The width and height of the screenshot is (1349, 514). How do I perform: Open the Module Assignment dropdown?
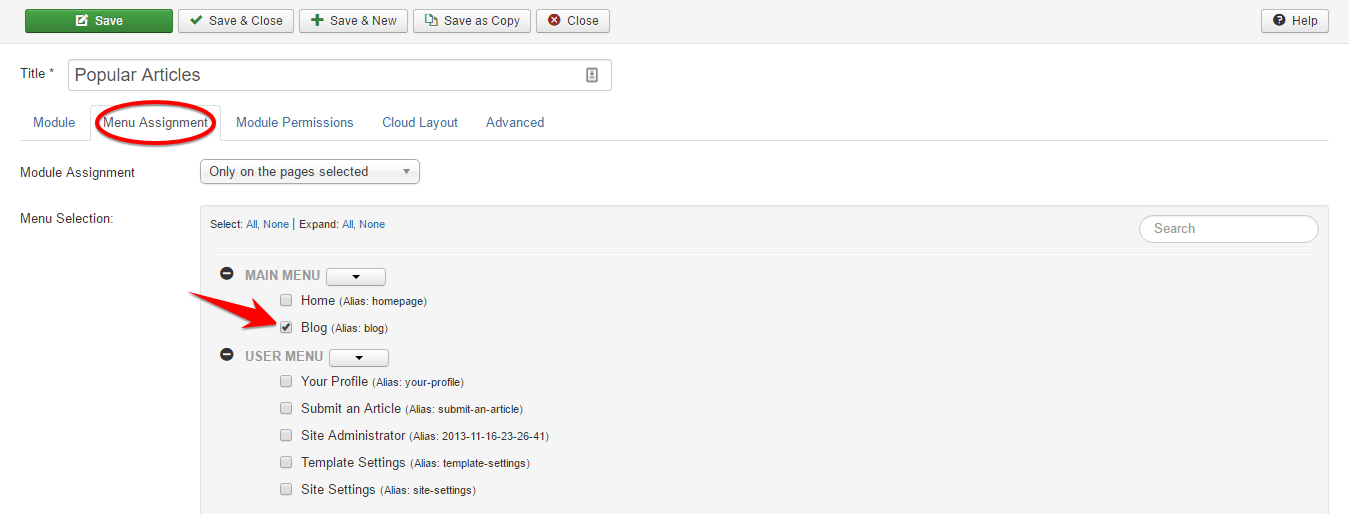(309, 172)
